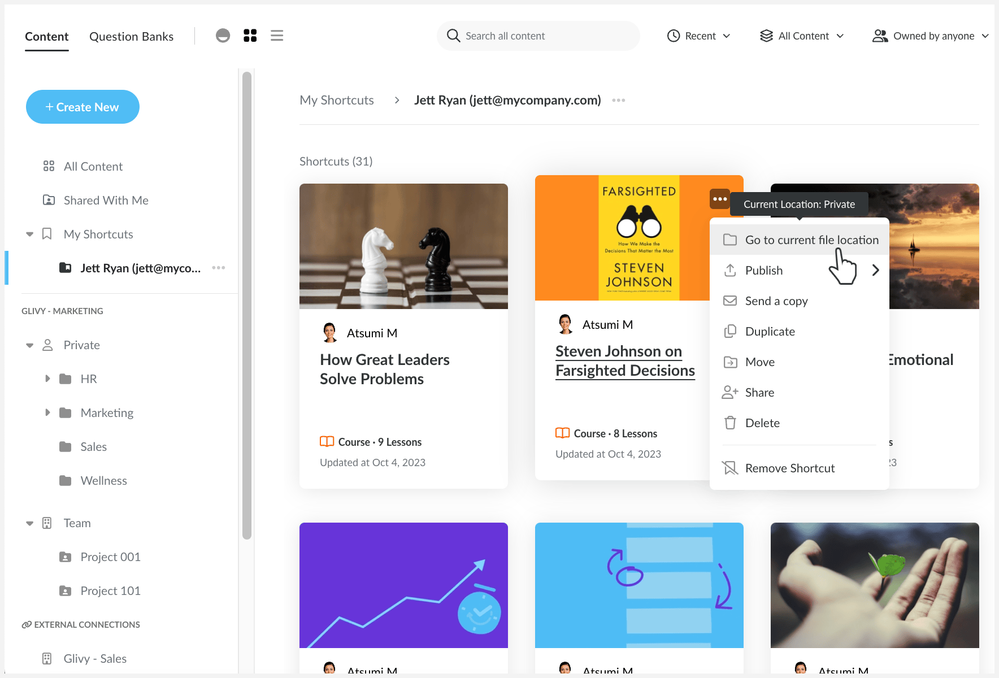Viewport: 999px width, 678px height.
Task: Click the shared folder icon for Project 101
Action: (x=65, y=591)
